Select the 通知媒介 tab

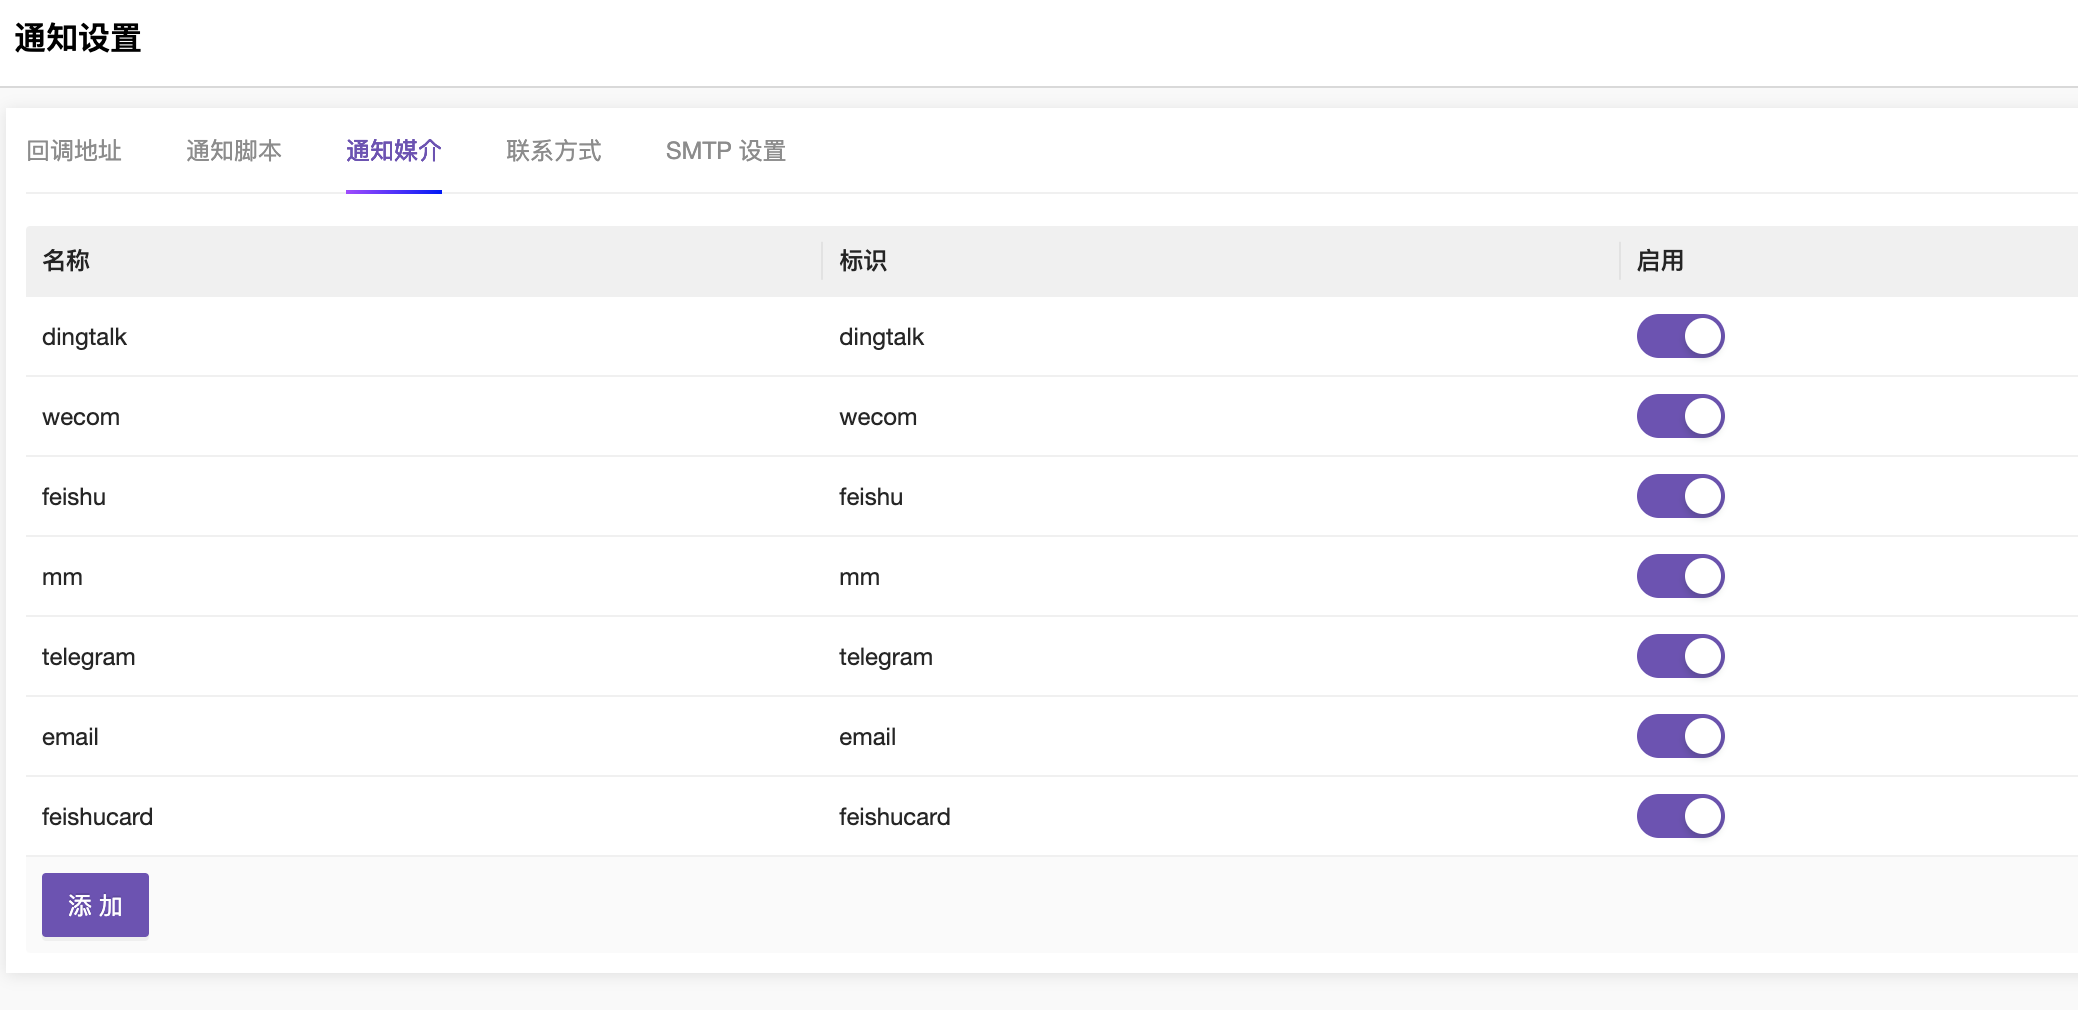pyautogui.click(x=394, y=151)
